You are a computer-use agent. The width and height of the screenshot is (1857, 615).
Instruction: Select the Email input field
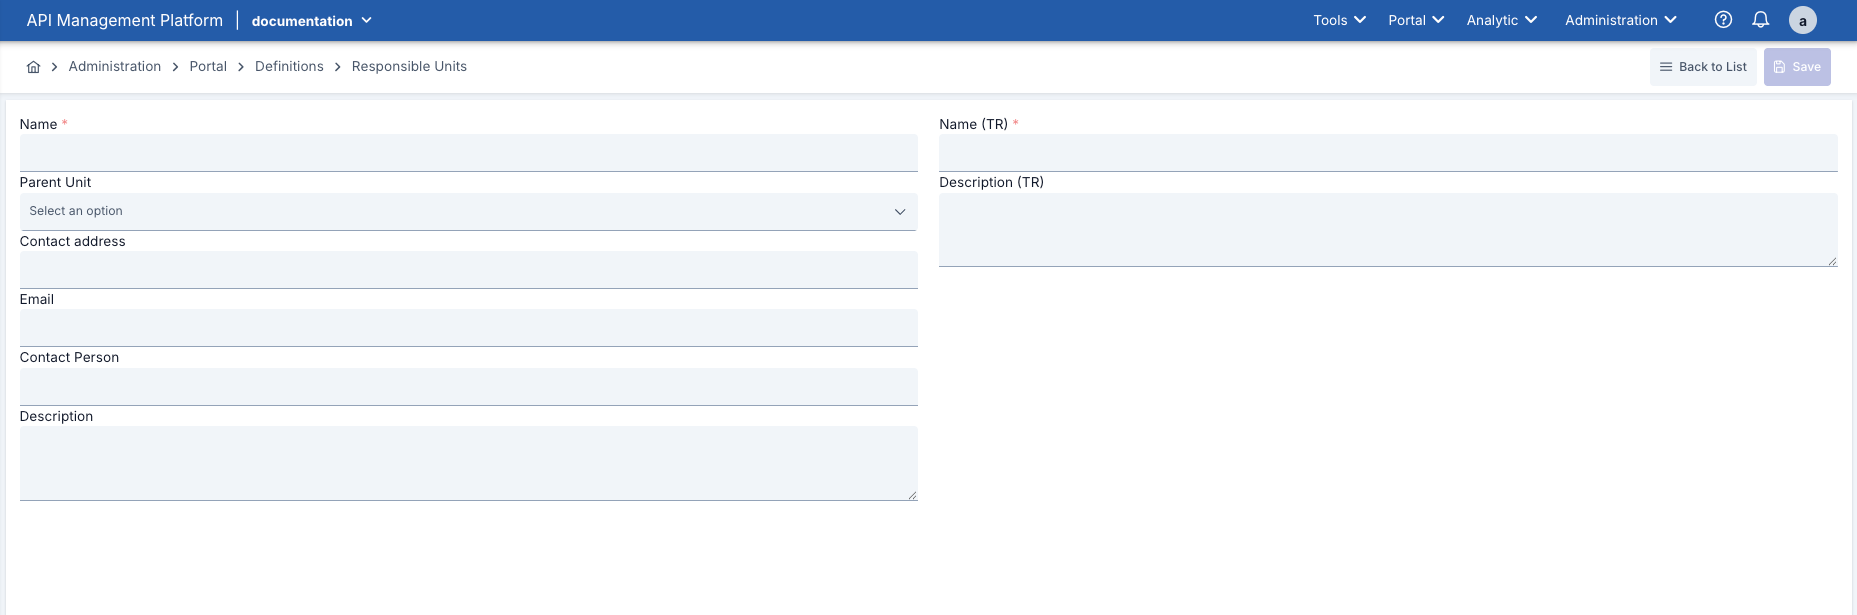pos(468,328)
